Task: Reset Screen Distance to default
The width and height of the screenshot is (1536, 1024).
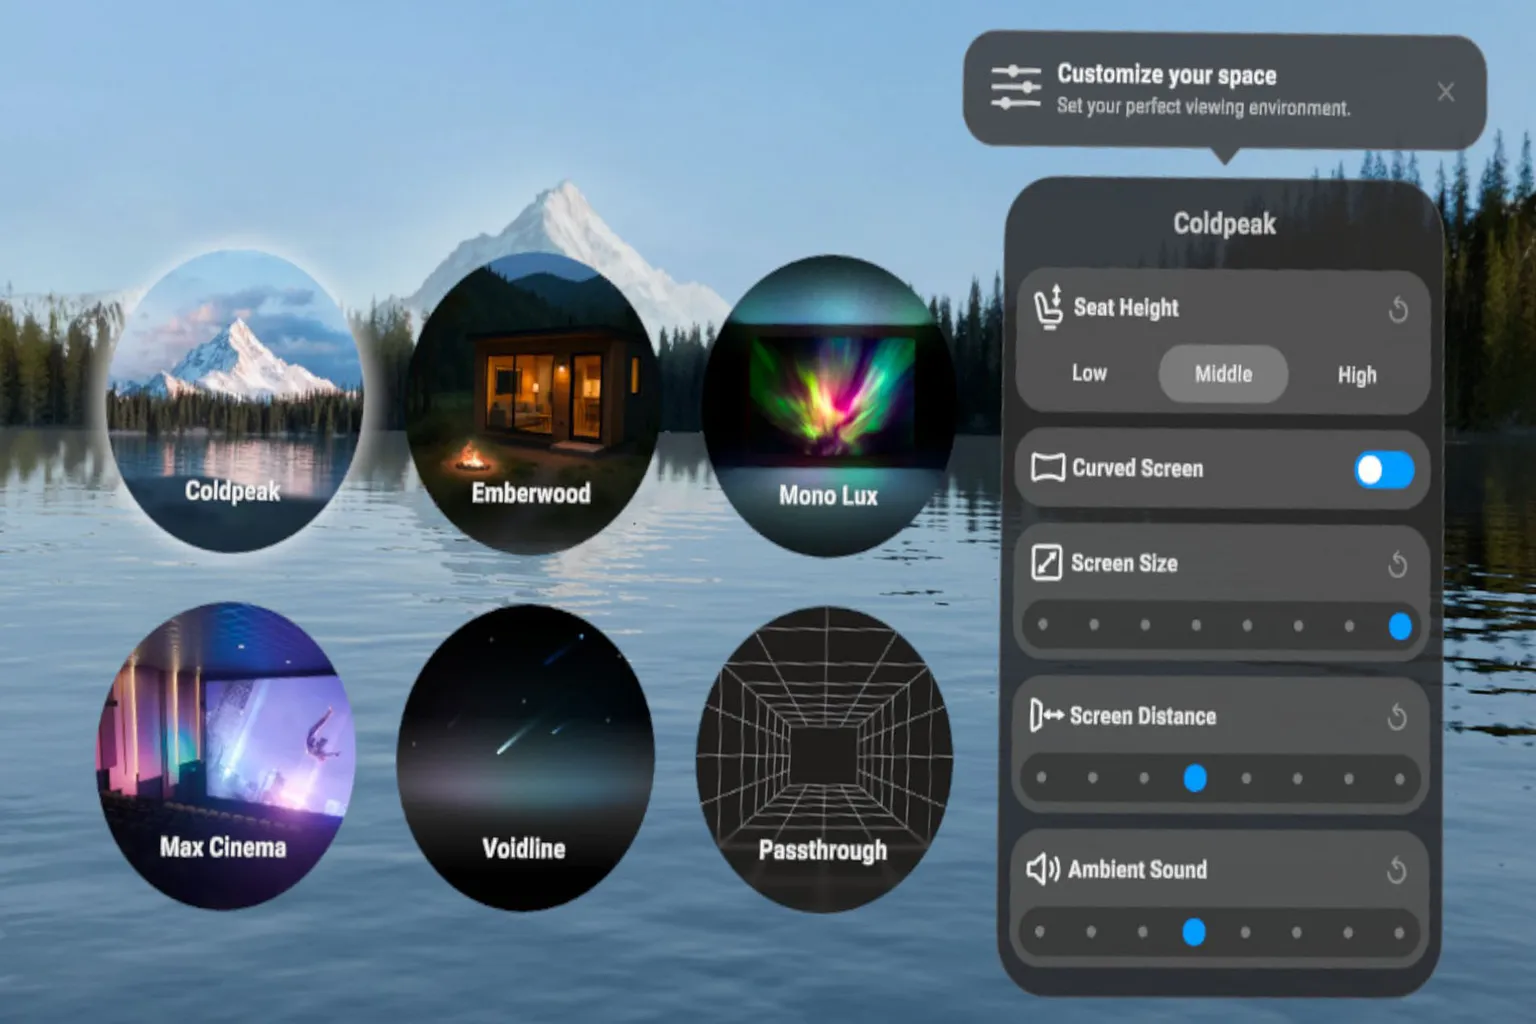Action: [1397, 717]
